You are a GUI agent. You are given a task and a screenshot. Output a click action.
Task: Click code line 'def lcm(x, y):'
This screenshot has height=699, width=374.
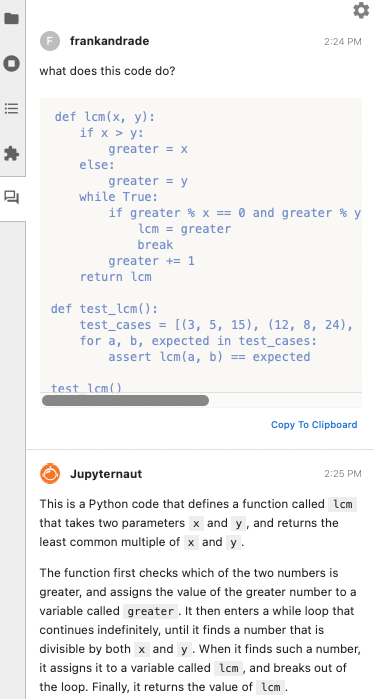[104, 117]
